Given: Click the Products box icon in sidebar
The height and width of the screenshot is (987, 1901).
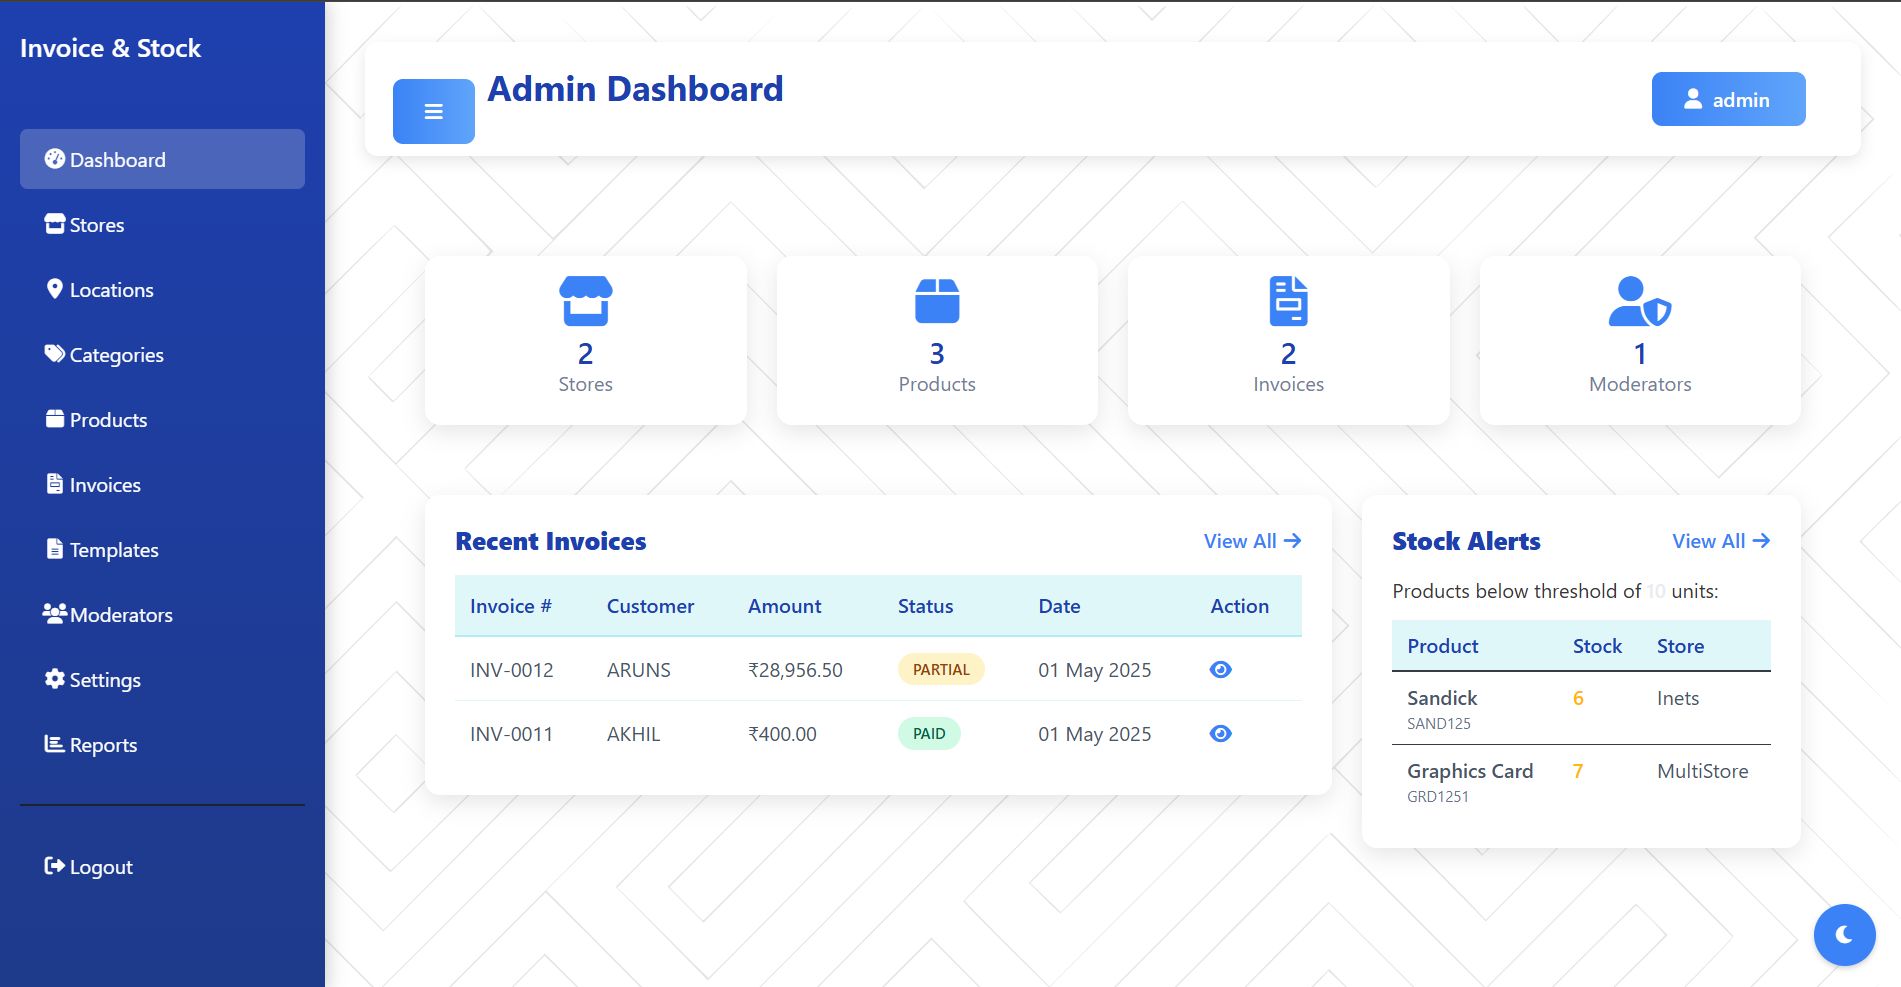Looking at the screenshot, I should pyautogui.click(x=55, y=418).
